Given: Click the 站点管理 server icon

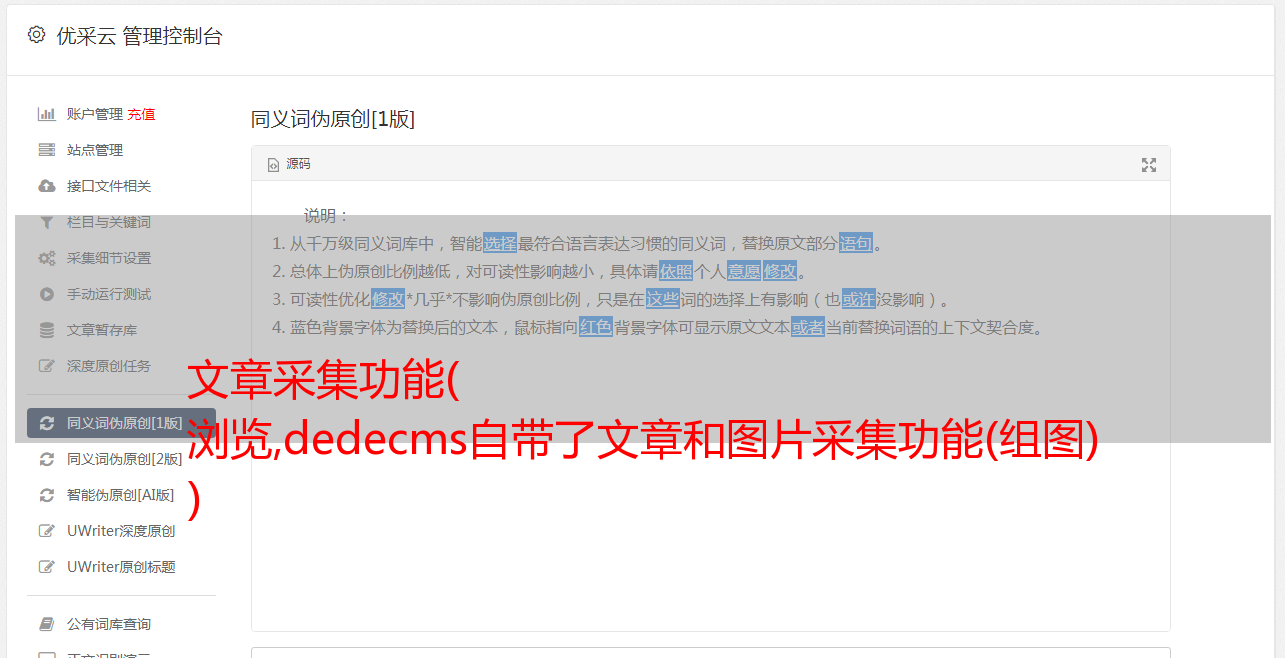Looking at the screenshot, I should pyautogui.click(x=46, y=150).
